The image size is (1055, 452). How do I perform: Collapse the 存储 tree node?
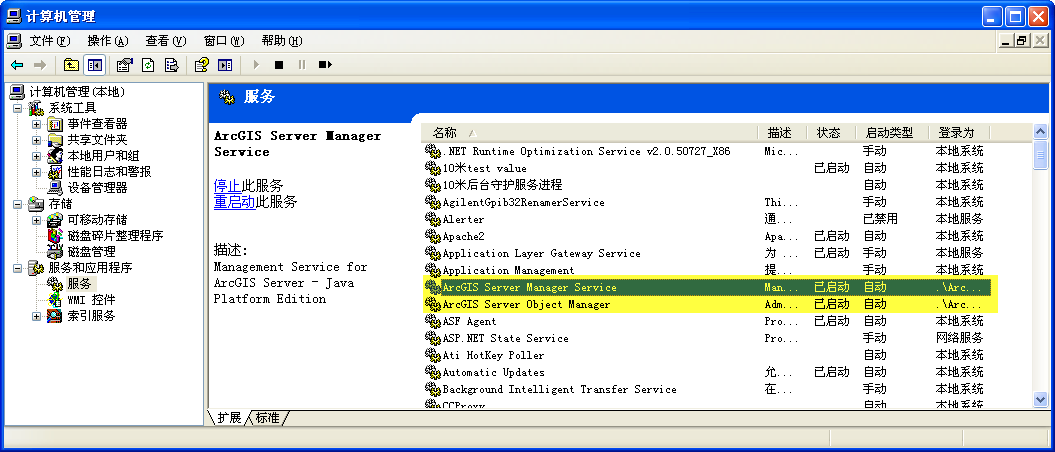tap(17, 204)
